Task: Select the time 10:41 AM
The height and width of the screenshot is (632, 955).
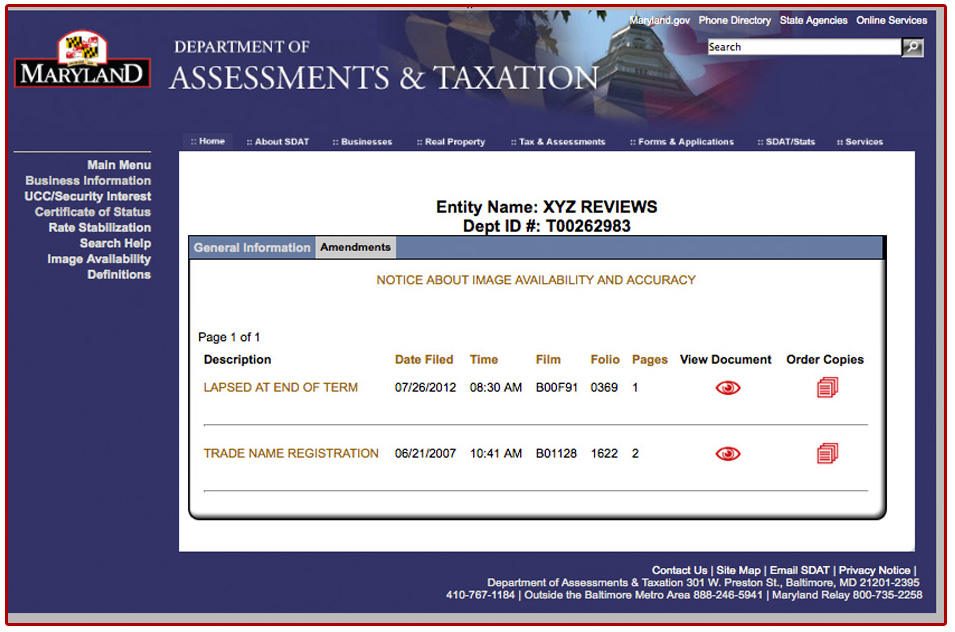Action: (x=496, y=454)
